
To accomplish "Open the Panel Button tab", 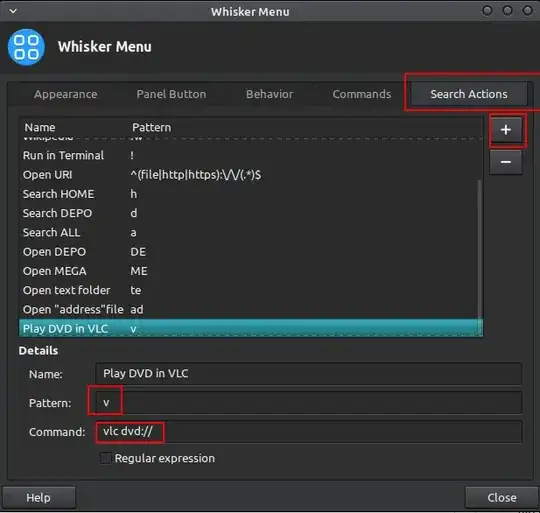I will pos(171,94).
